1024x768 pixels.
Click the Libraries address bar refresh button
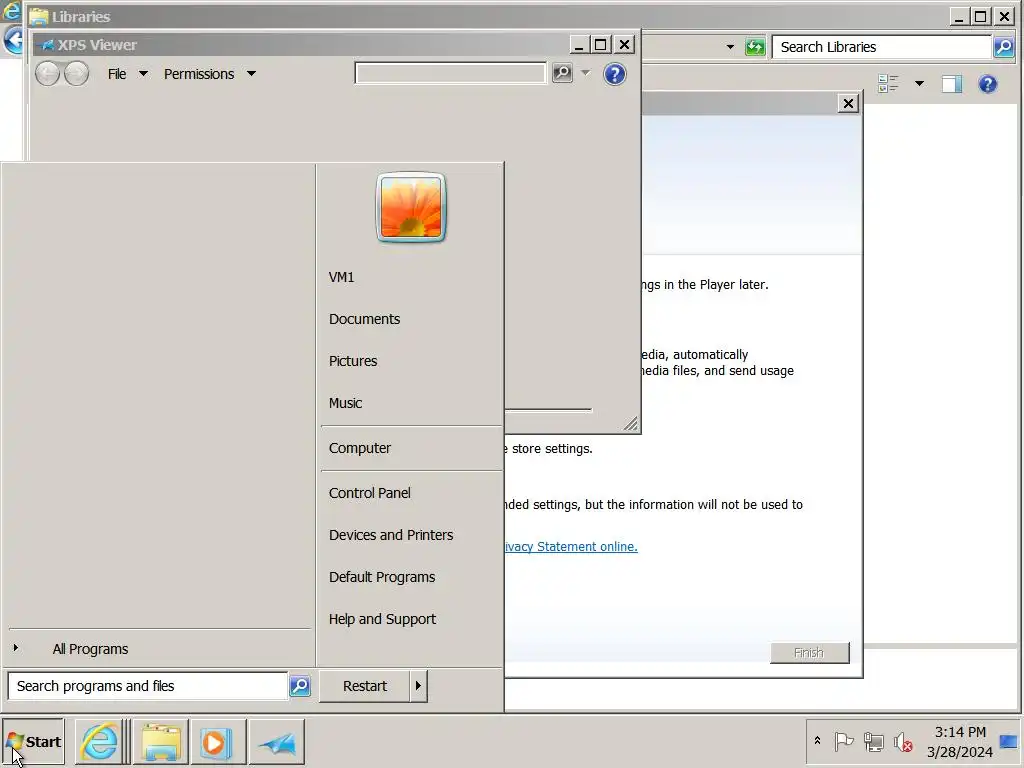(x=755, y=47)
